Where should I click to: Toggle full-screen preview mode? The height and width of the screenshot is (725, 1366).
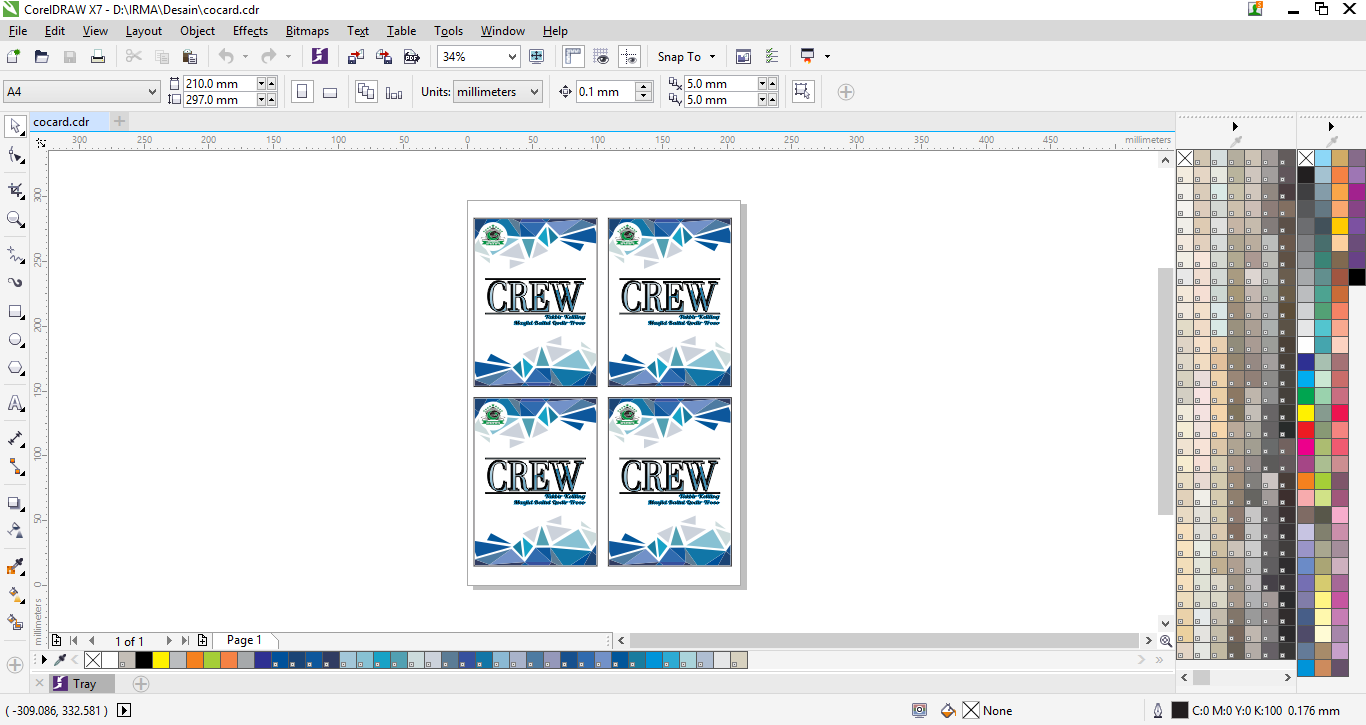pyautogui.click(x=537, y=56)
